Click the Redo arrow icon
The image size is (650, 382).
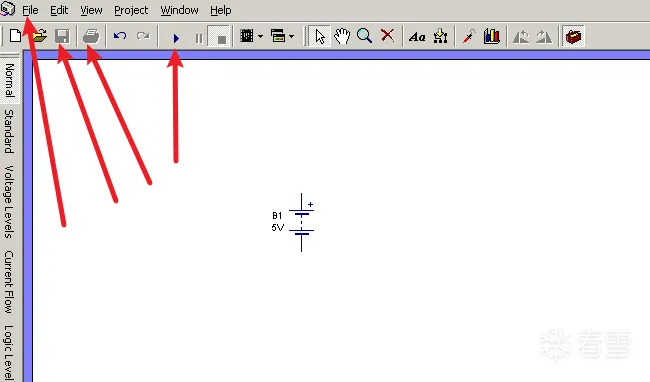click(x=143, y=36)
